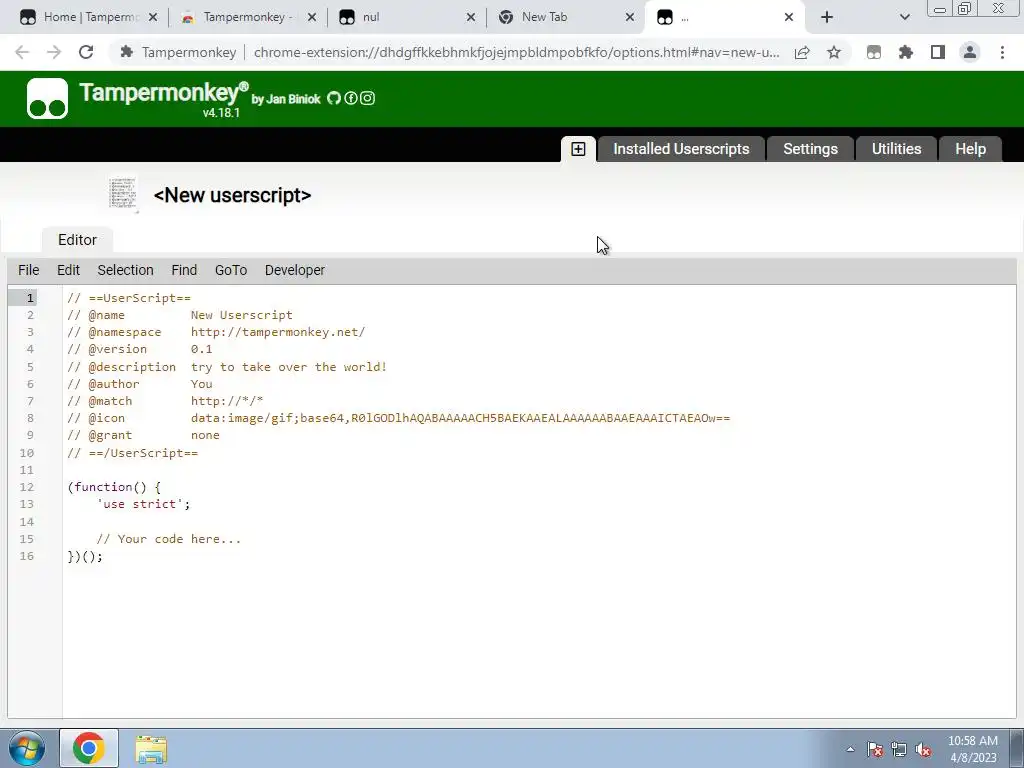The width and height of the screenshot is (1024, 768).
Task: Open the GitHub icon link in header
Action: (x=334, y=99)
